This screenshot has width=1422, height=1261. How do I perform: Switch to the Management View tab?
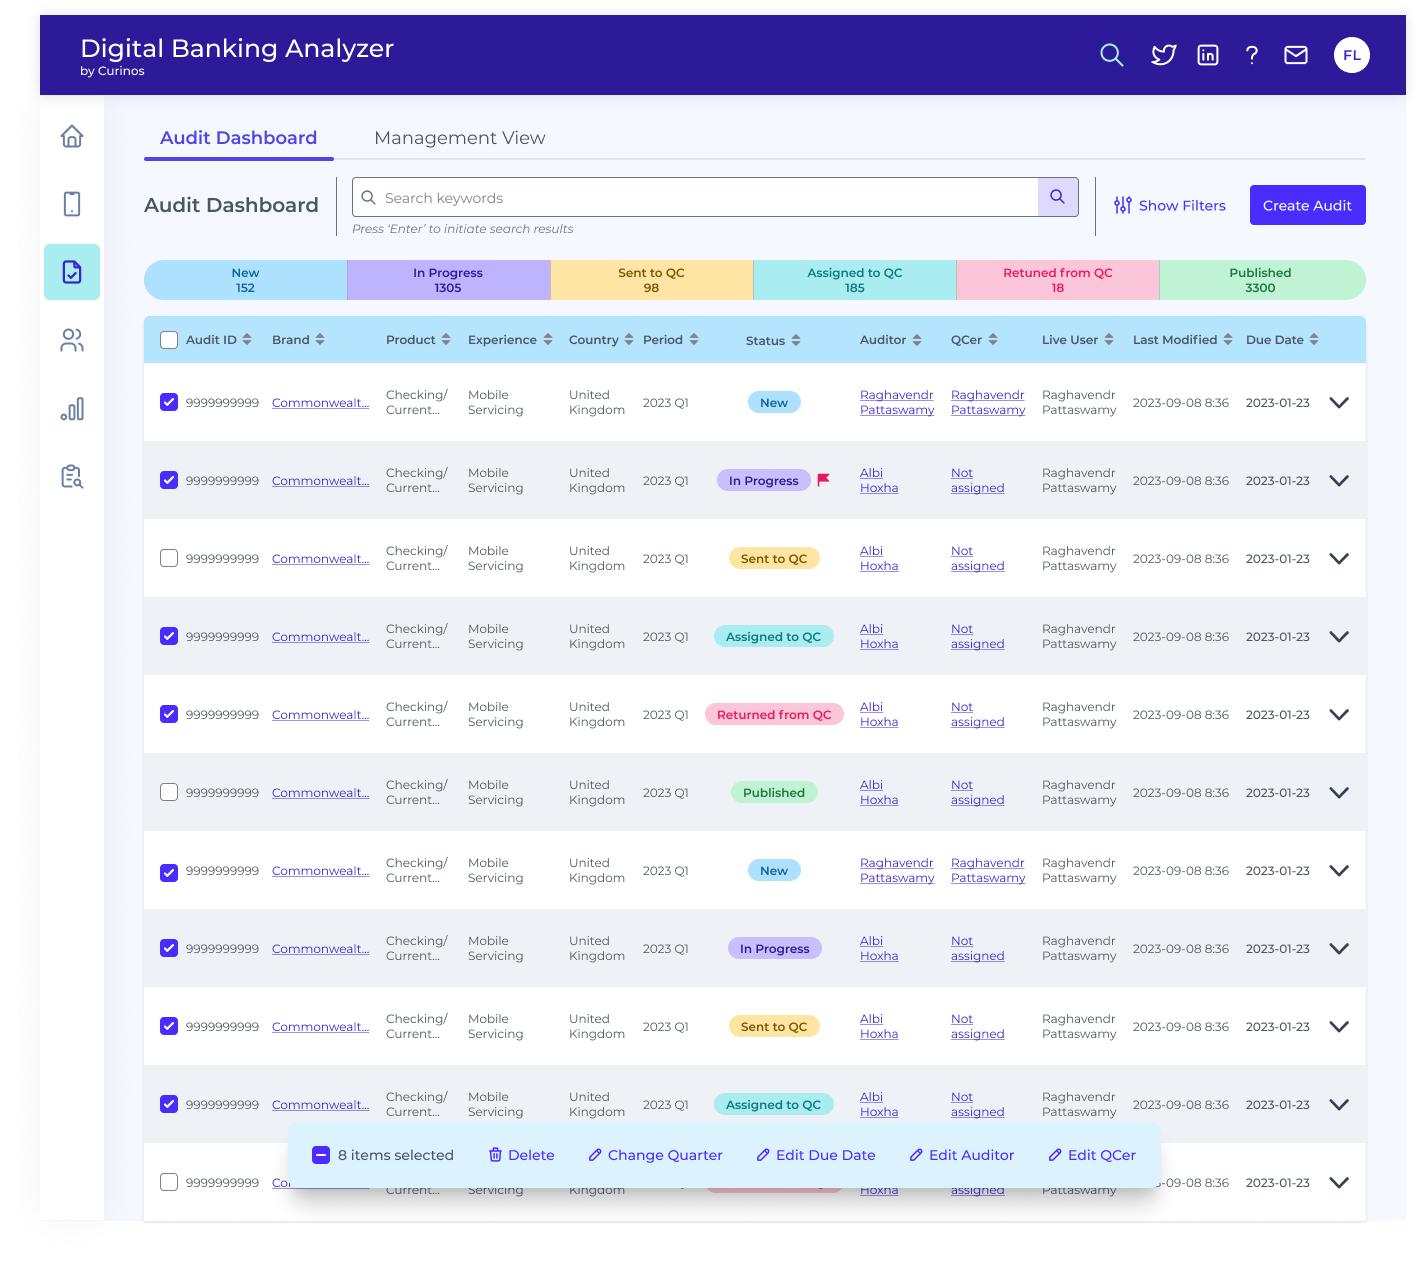coord(459,137)
